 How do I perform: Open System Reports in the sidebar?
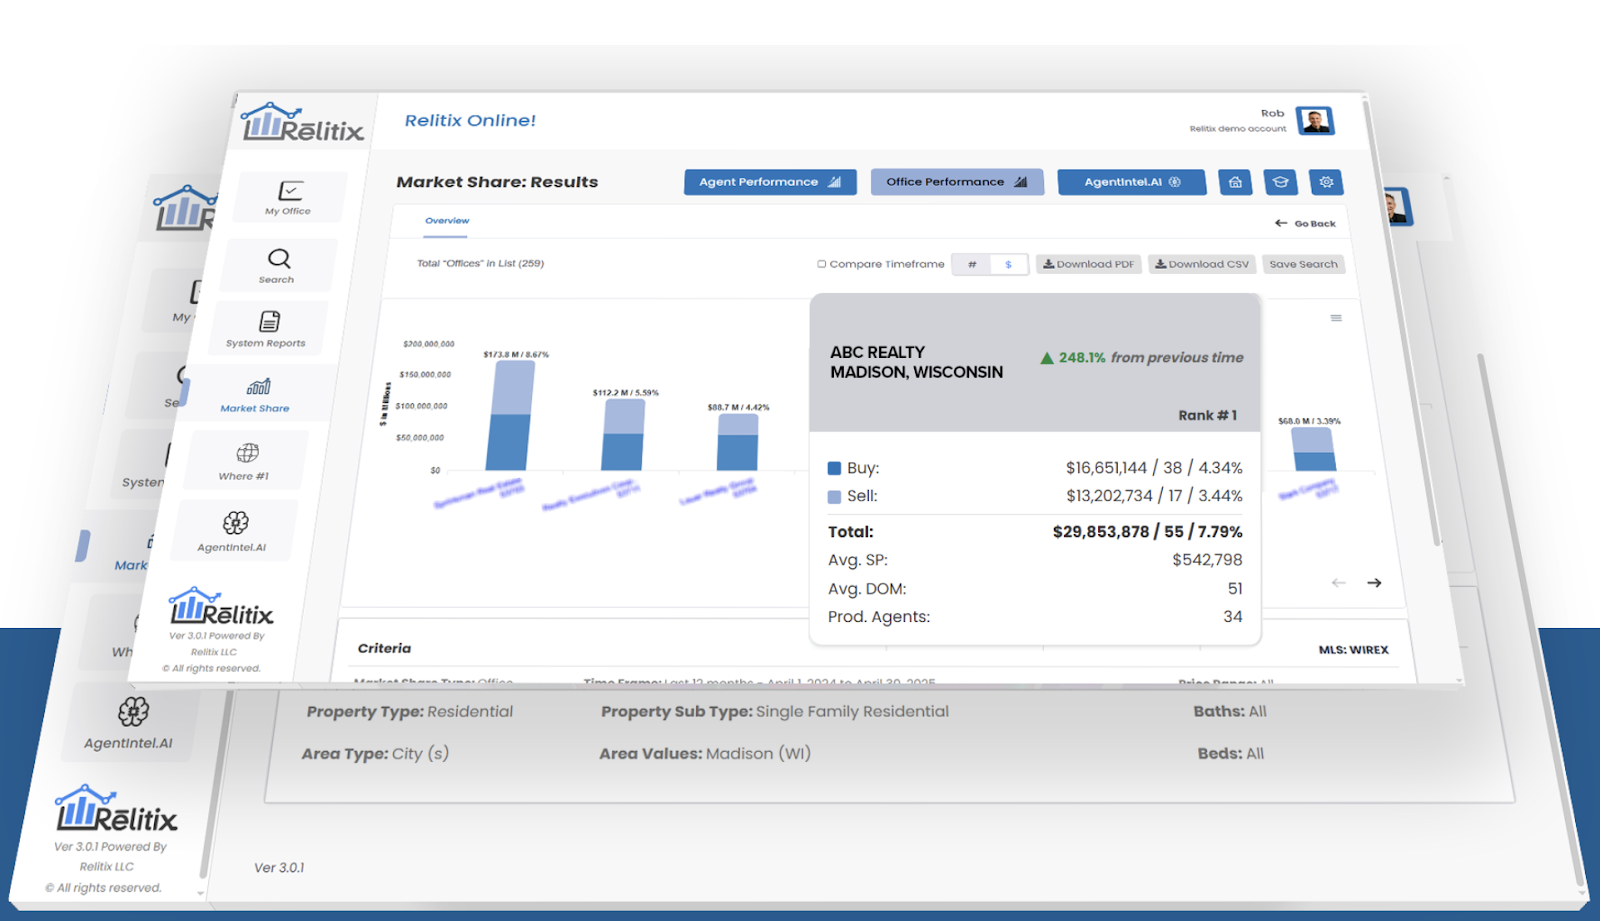pos(267,328)
